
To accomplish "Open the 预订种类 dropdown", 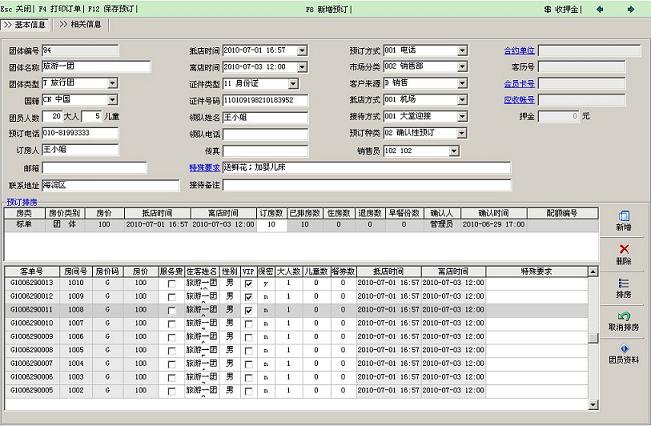I will [462, 133].
